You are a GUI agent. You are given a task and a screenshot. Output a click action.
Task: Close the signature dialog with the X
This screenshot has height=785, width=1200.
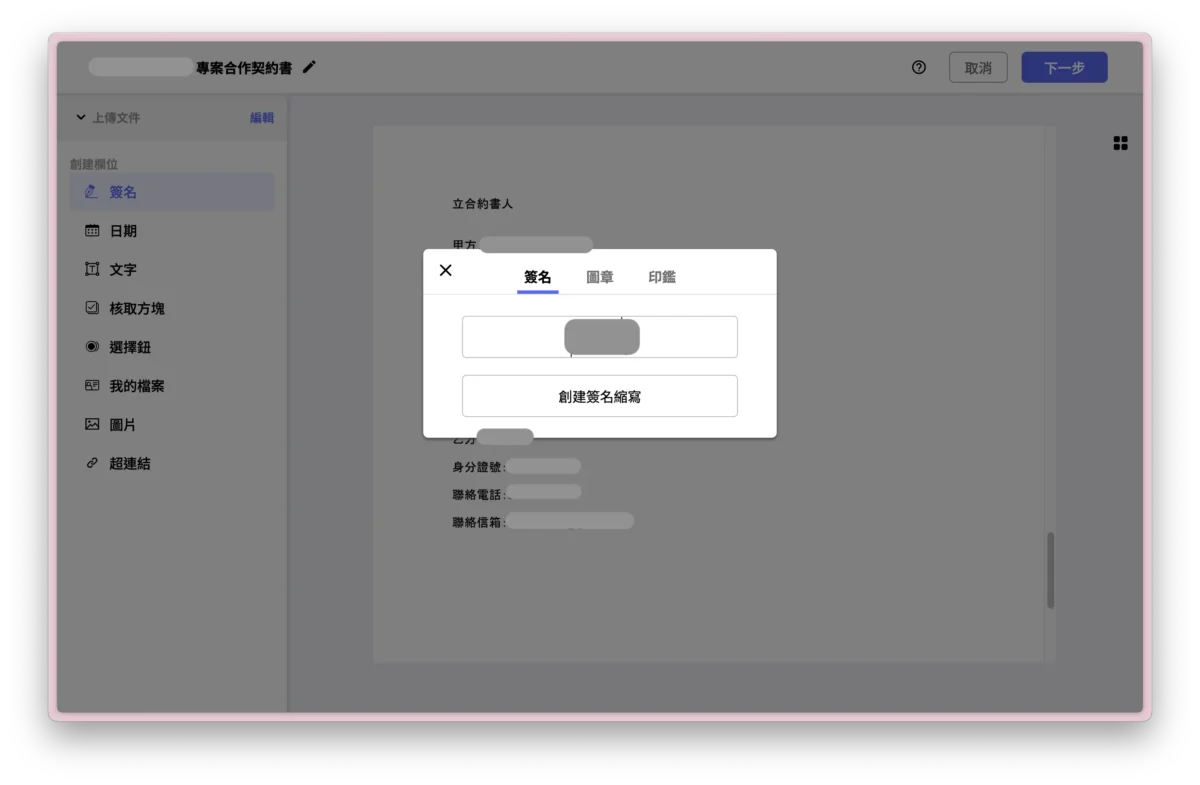445,270
